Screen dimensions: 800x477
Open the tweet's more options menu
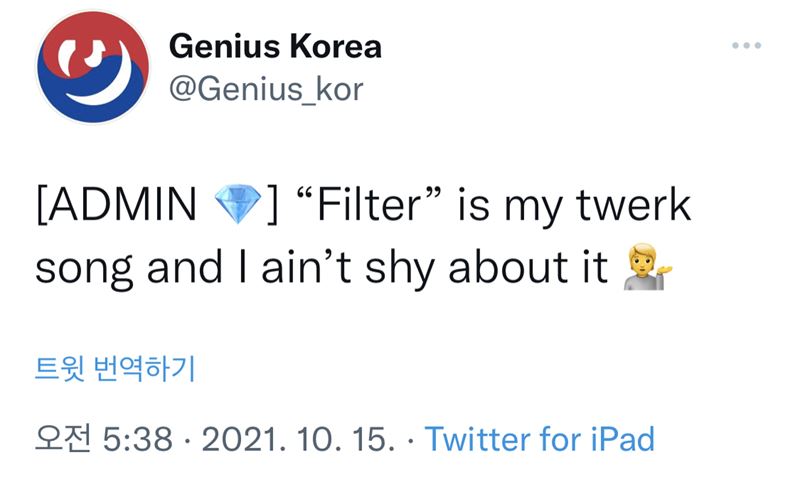click(746, 46)
